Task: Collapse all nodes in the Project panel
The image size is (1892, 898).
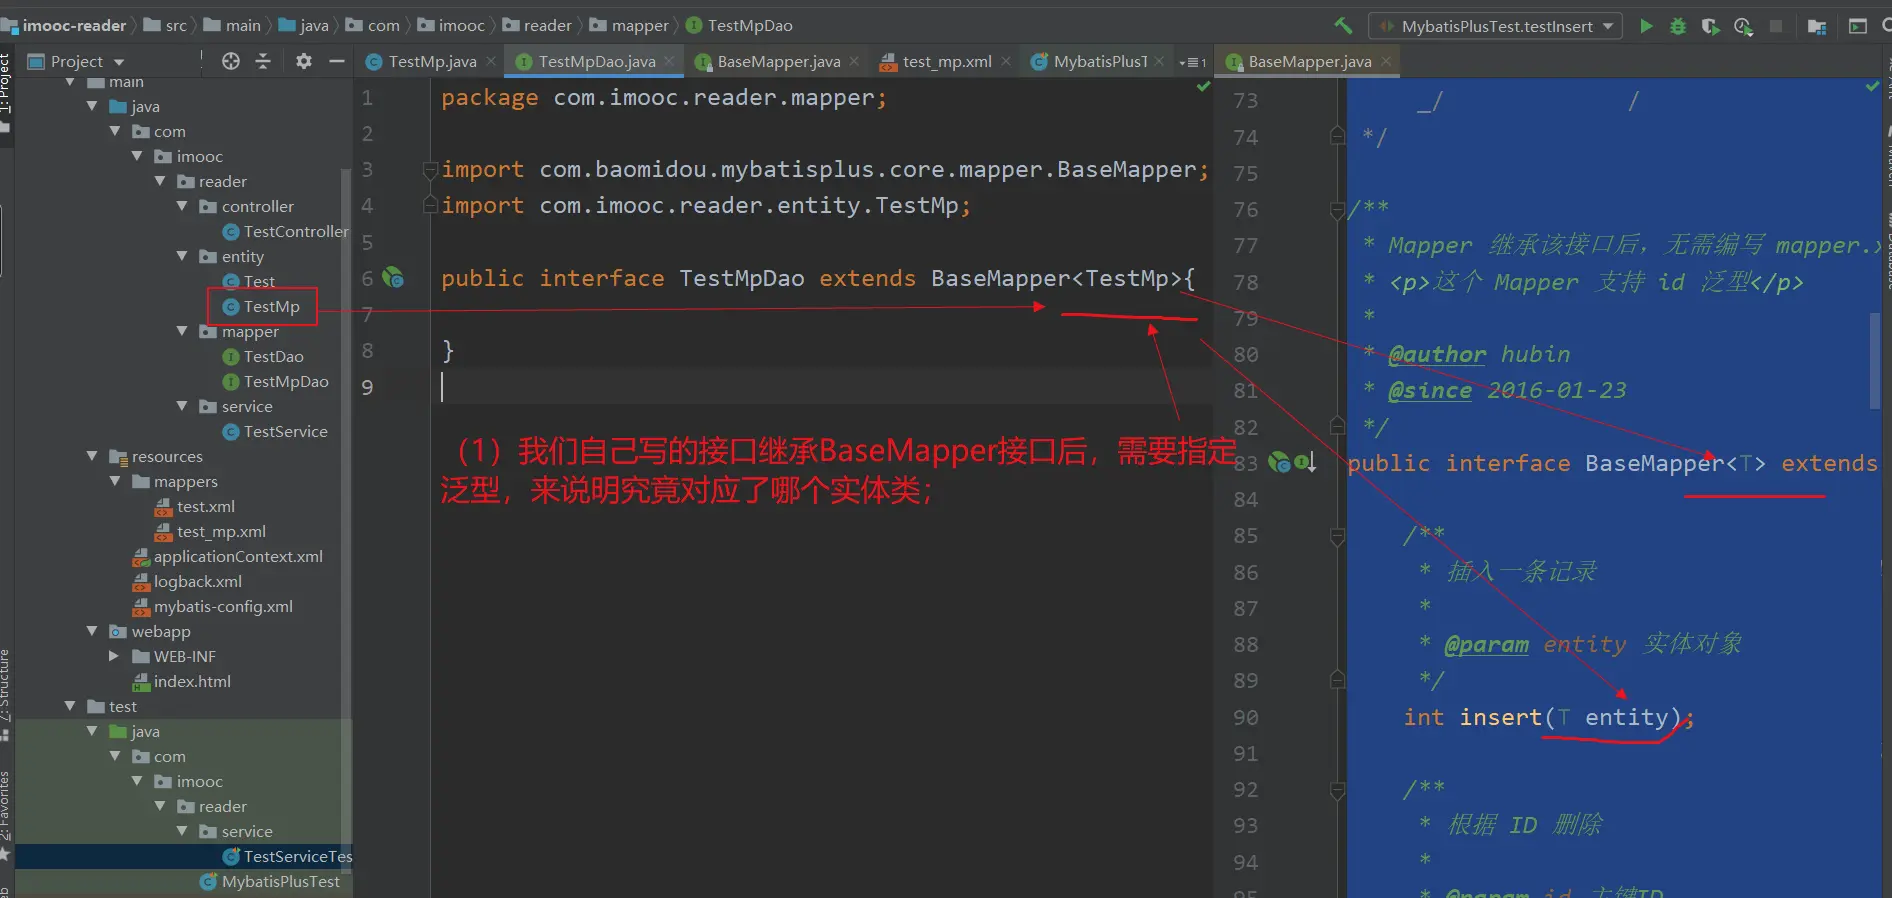Action: [x=263, y=61]
